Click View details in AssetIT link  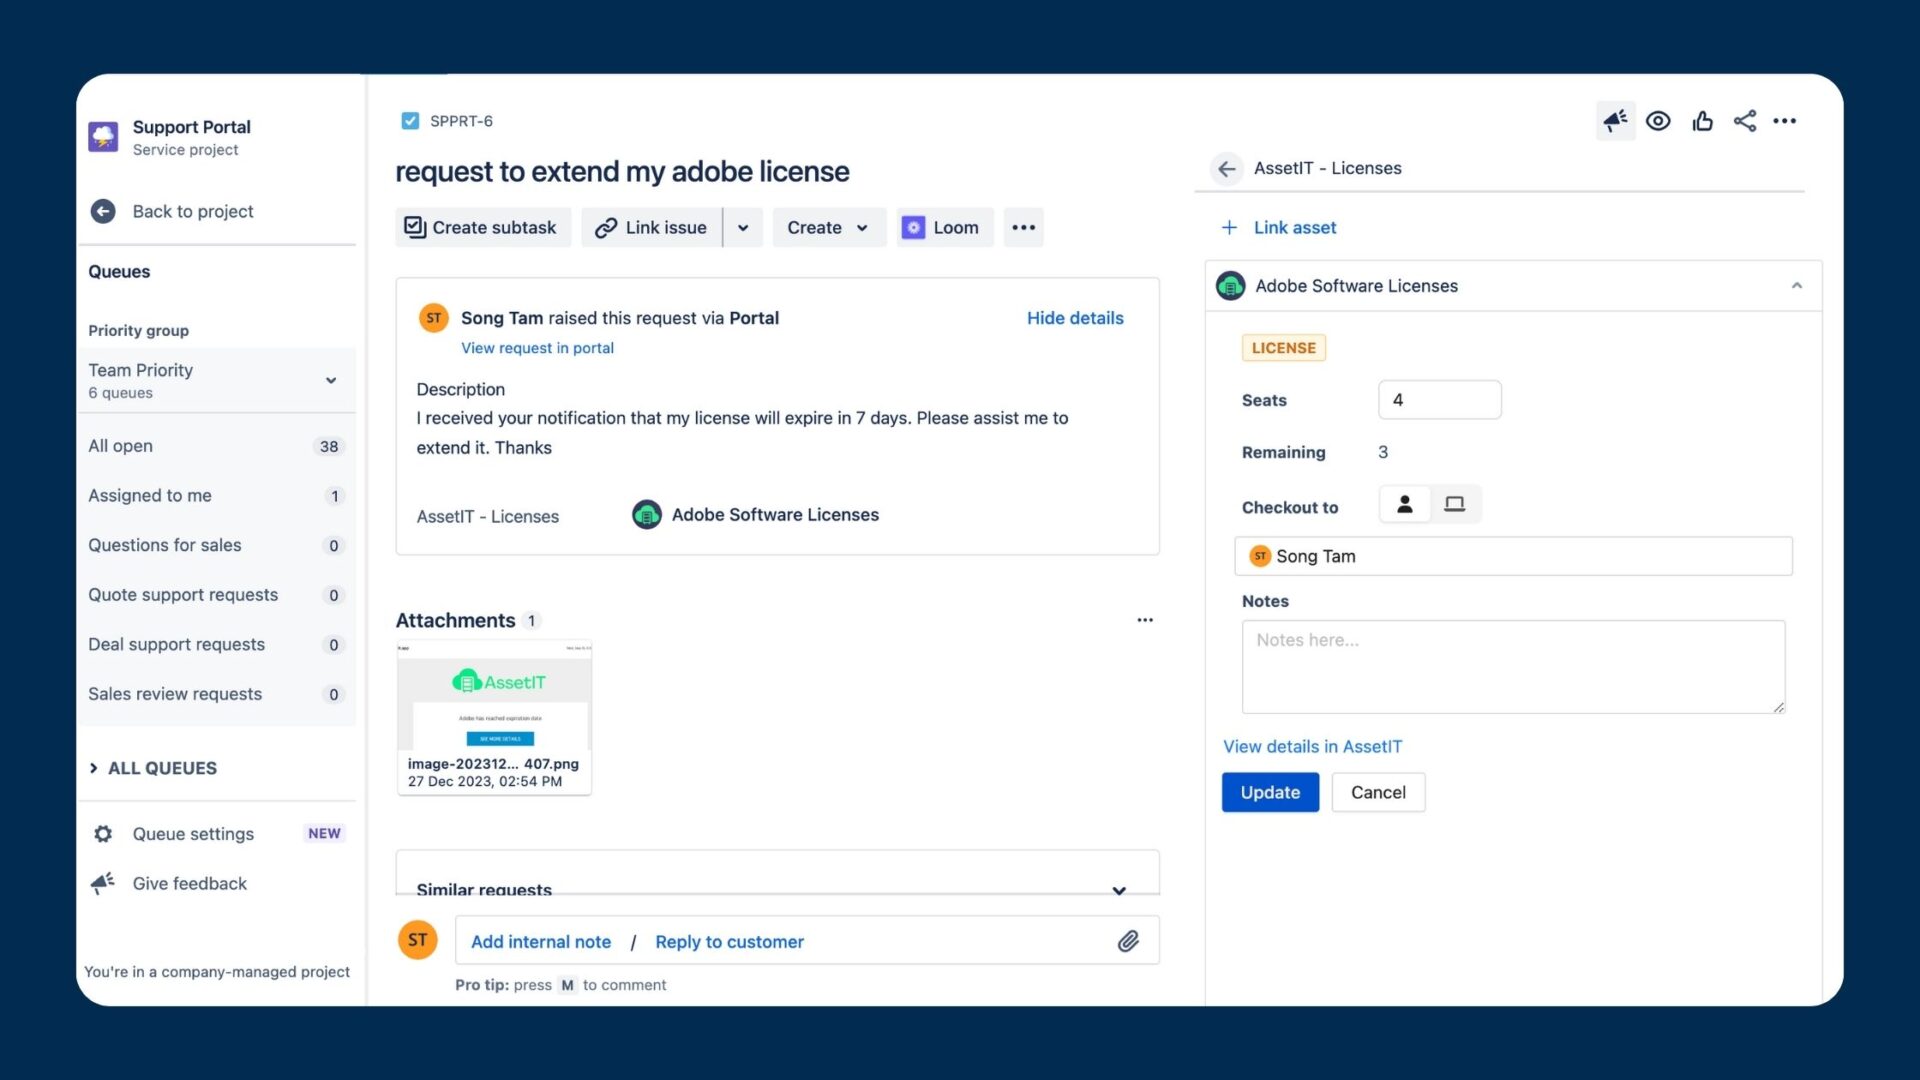pos(1312,746)
